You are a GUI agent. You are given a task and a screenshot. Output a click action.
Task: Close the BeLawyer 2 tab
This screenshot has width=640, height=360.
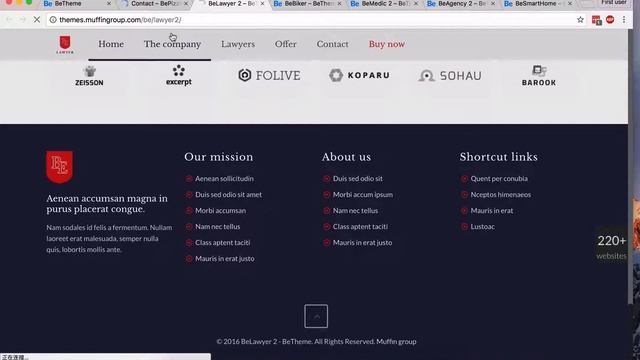coord(262,4)
